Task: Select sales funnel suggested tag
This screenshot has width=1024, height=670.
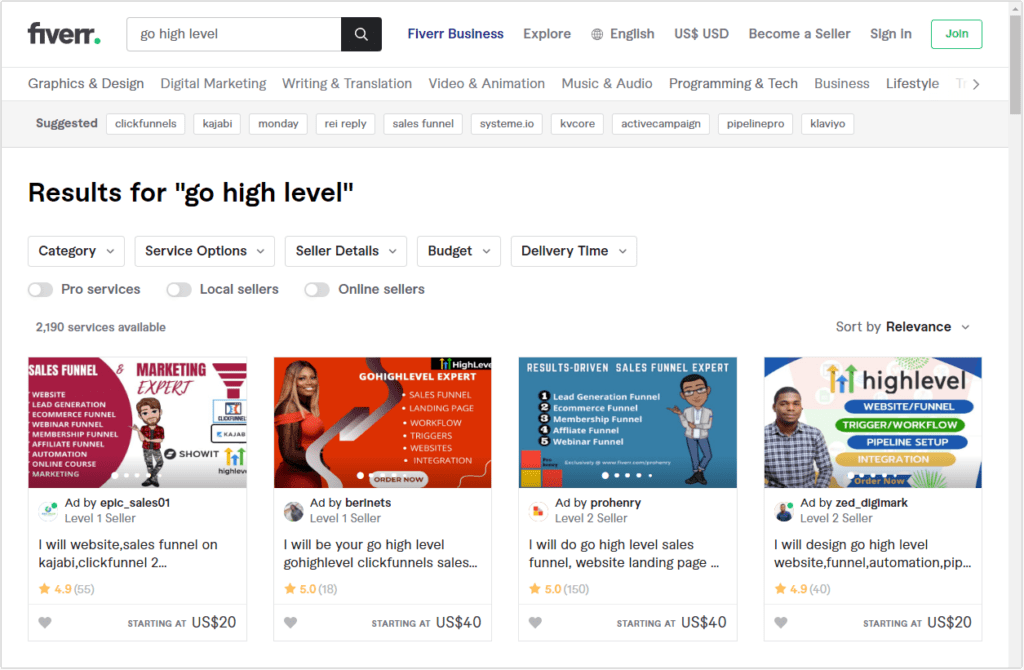Action: pos(423,123)
